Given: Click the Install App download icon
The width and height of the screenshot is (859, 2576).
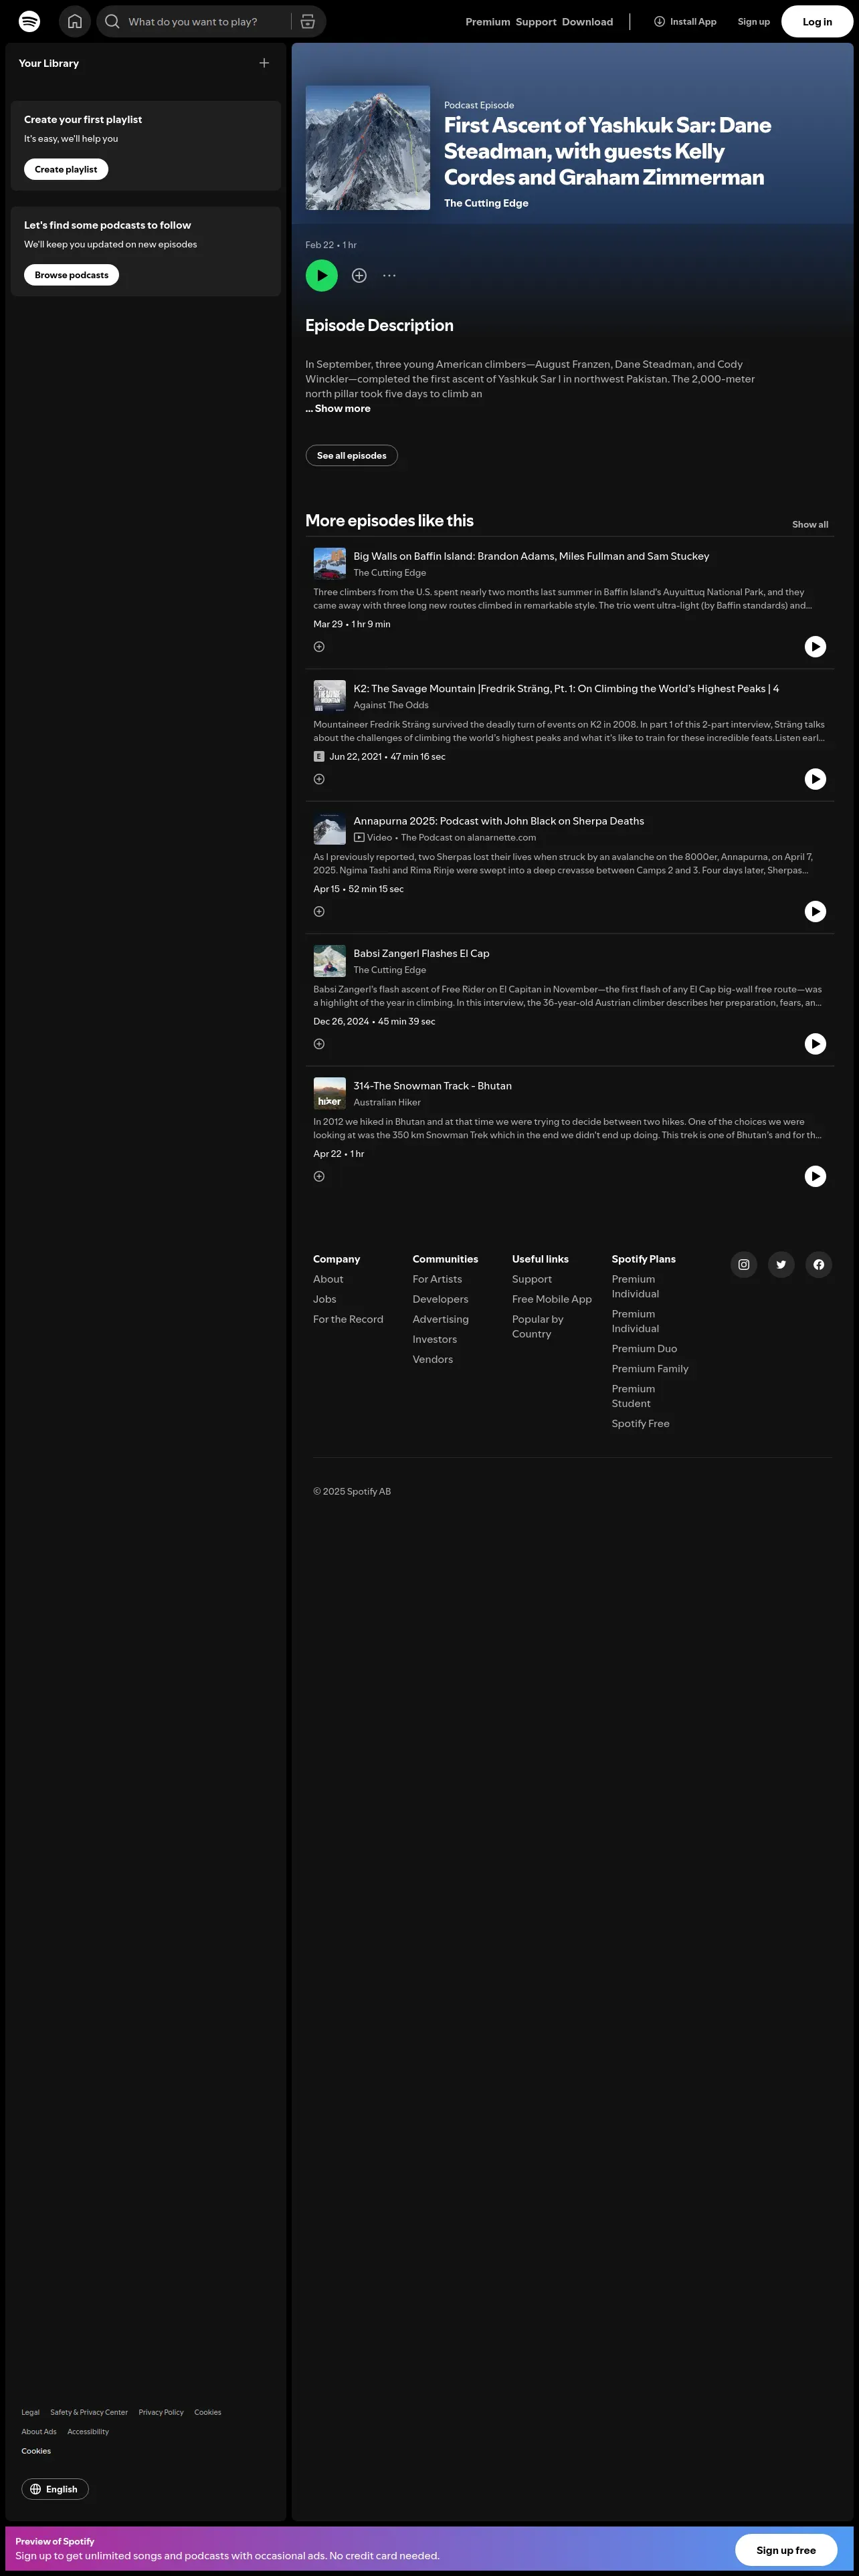Looking at the screenshot, I should tap(660, 21).
